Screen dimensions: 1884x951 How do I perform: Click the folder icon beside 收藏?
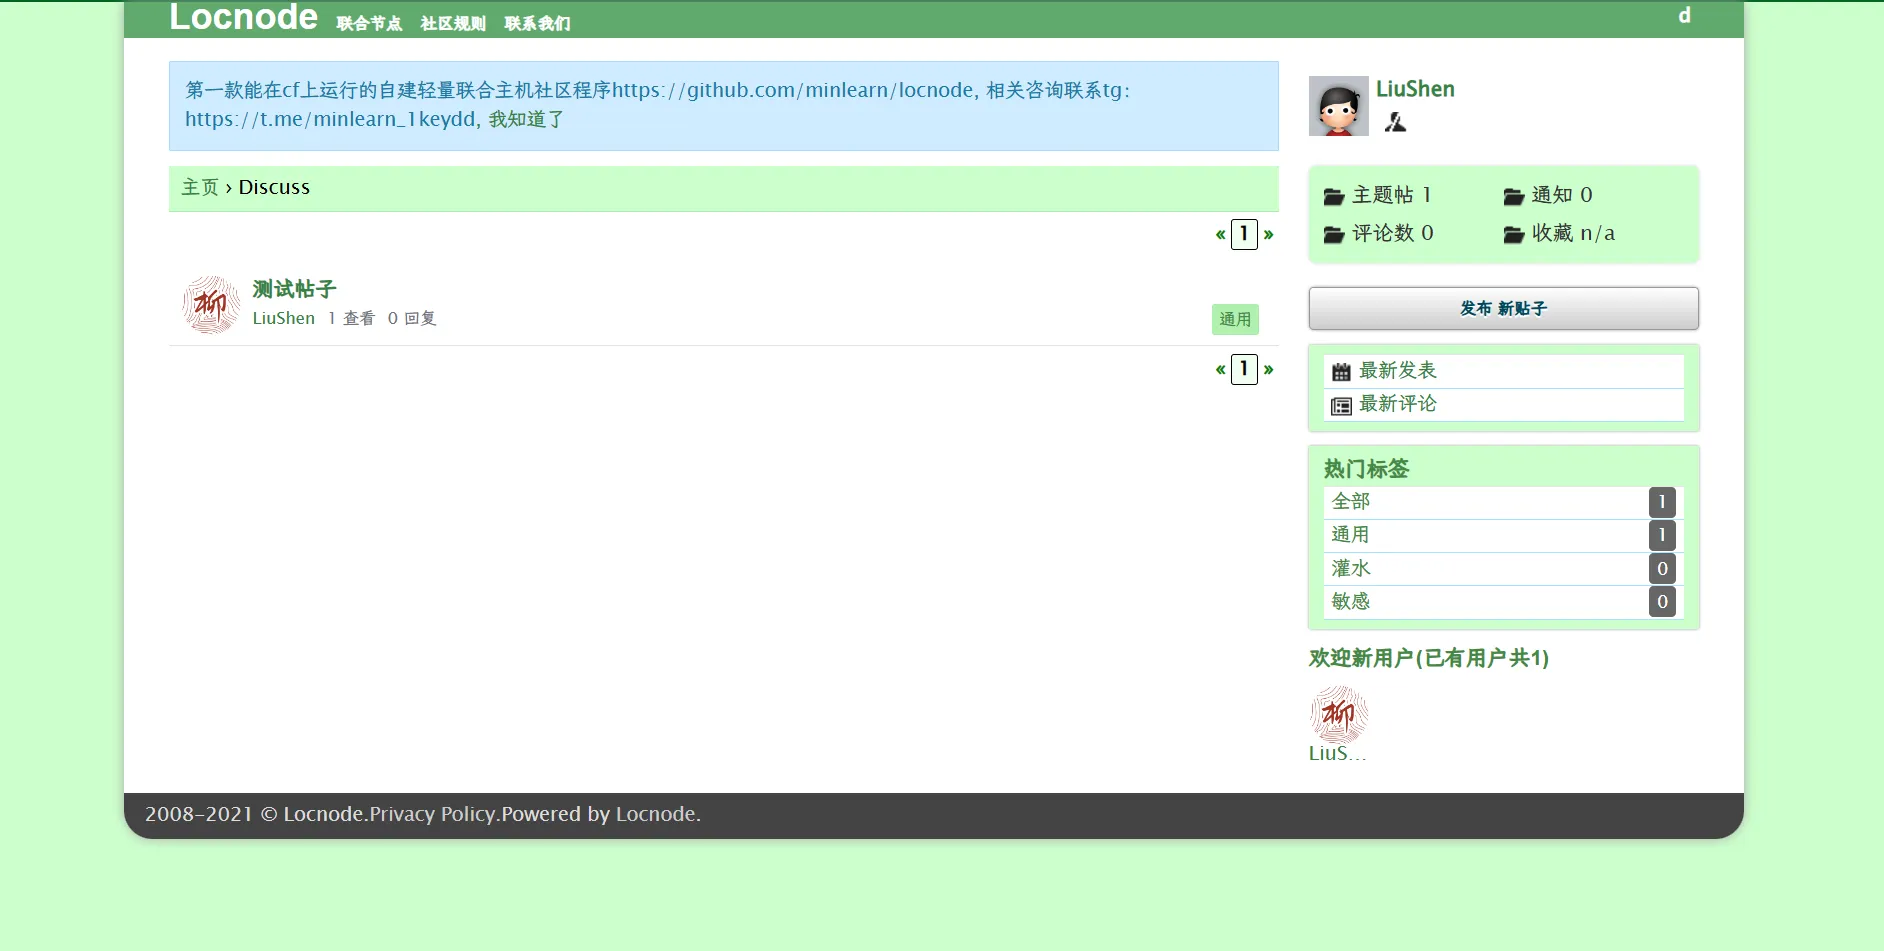coord(1513,234)
